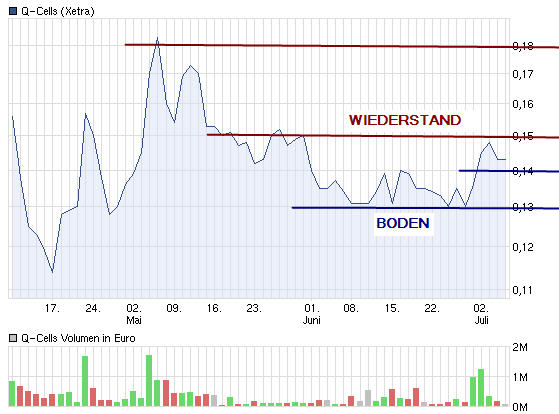This screenshot has height=414, width=559.
Task: Click the '16.' date label
Action: pos(214,308)
